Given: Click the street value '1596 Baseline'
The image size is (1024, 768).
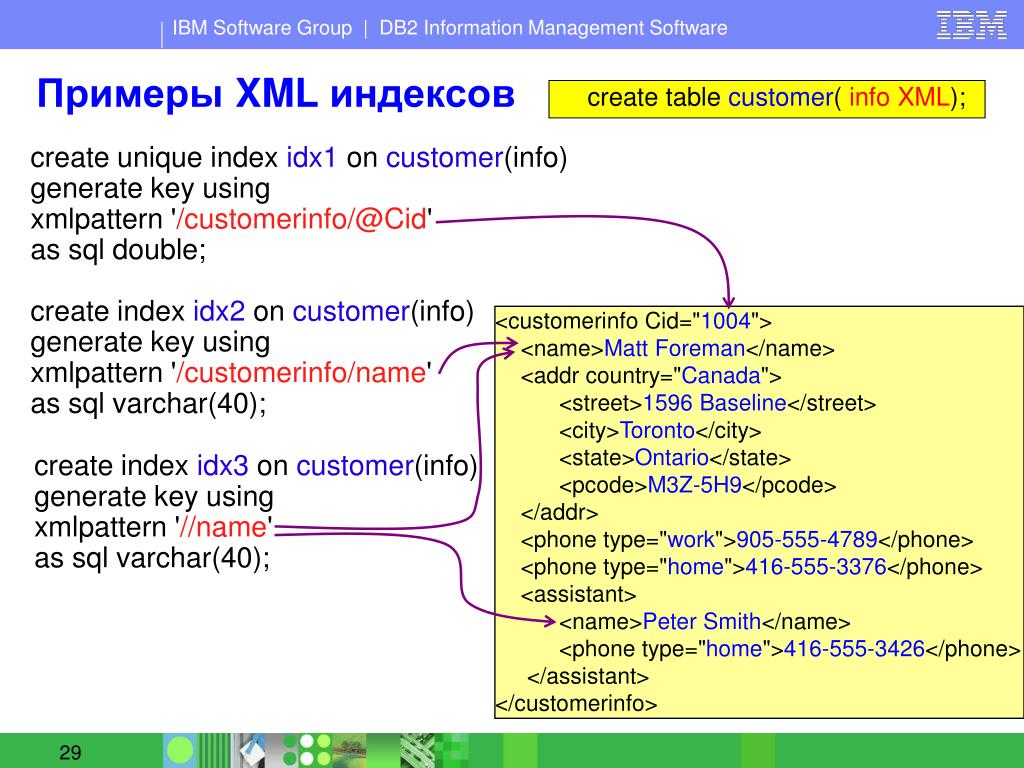Looking at the screenshot, I should click(x=714, y=403).
